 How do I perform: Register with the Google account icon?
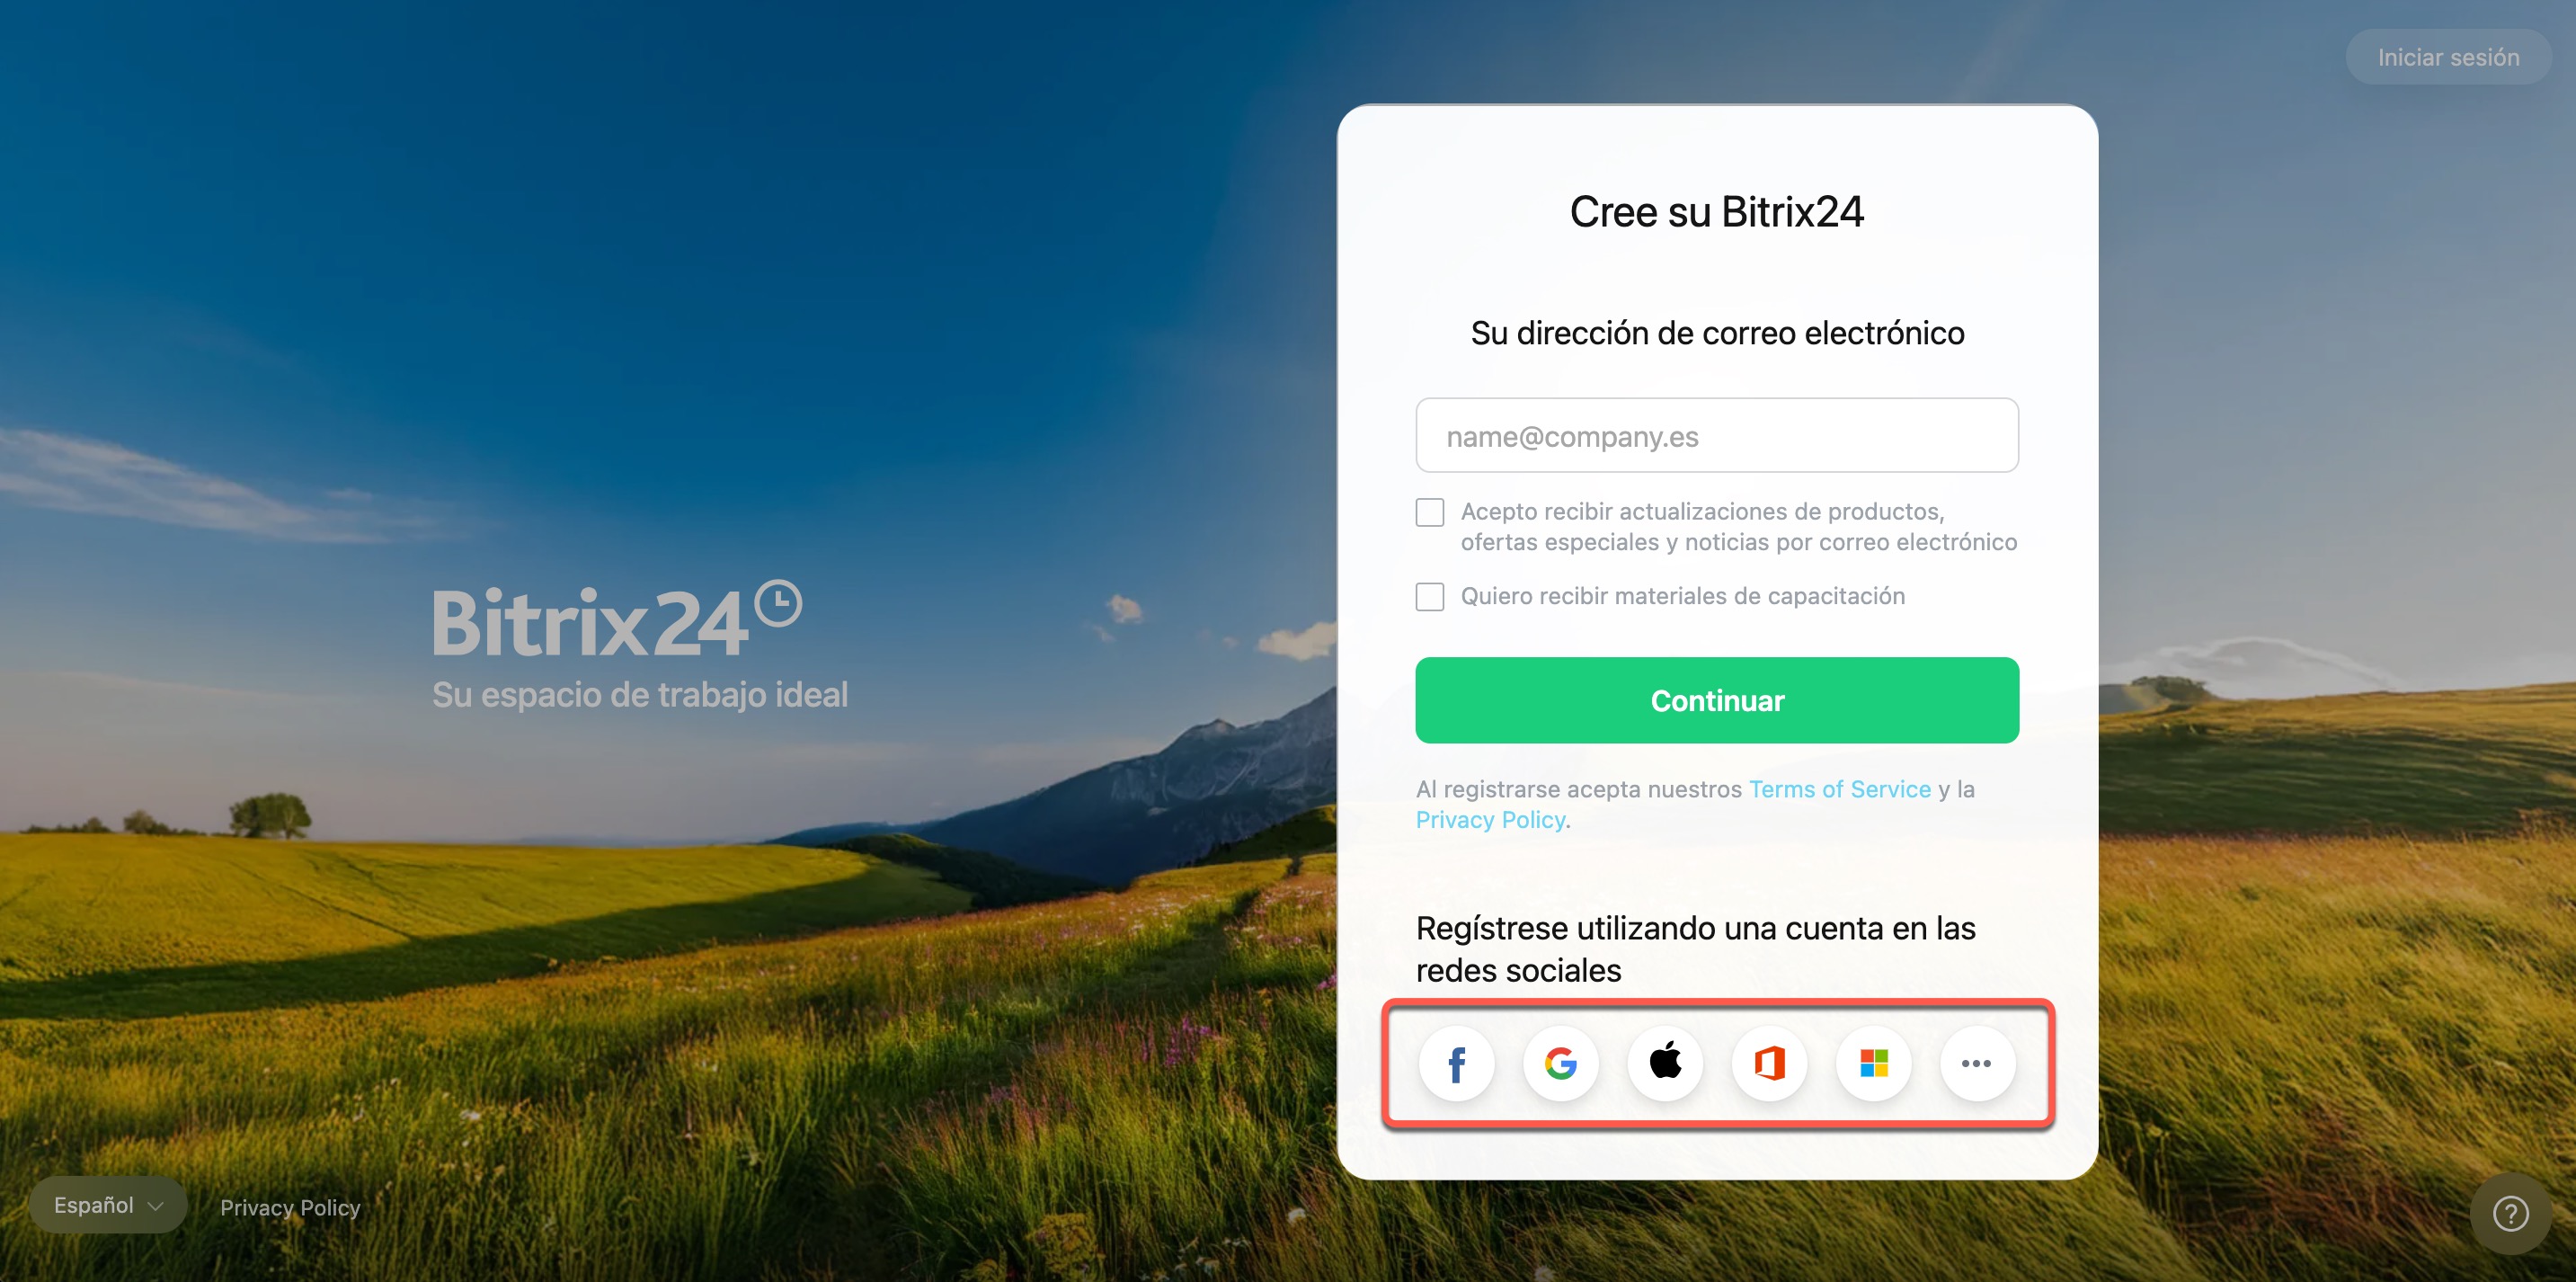point(1561,1064)
